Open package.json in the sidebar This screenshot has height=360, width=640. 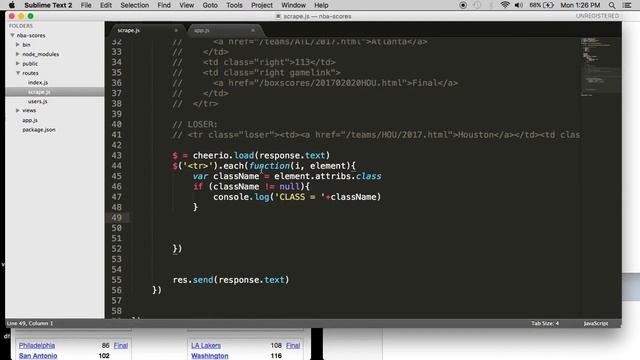39,129
